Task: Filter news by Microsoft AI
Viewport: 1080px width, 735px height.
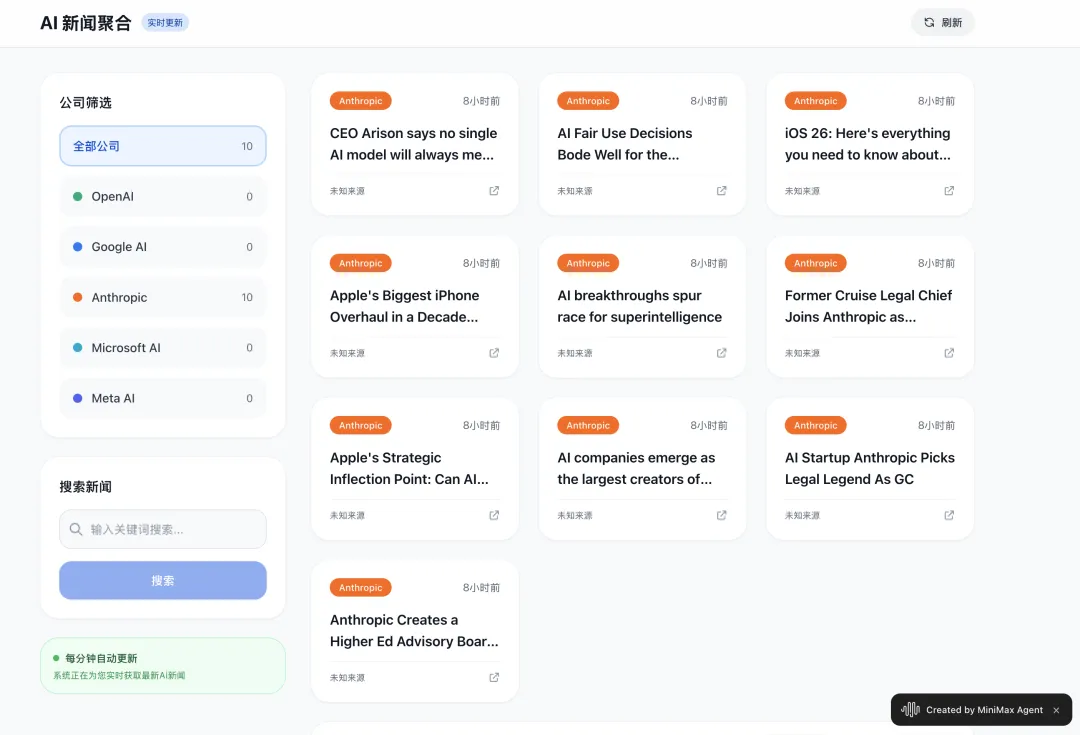Action: tap(163, 348)
